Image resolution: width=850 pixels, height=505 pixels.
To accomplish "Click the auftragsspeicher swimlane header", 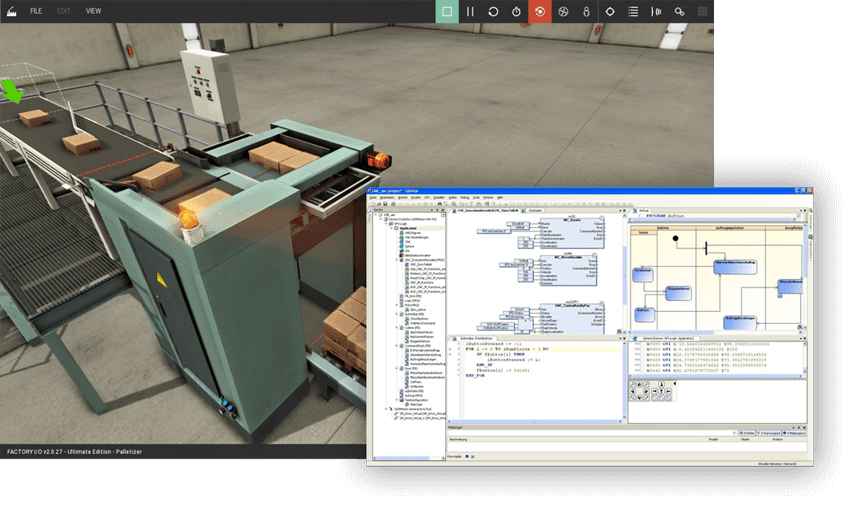I will pos(730,228).
